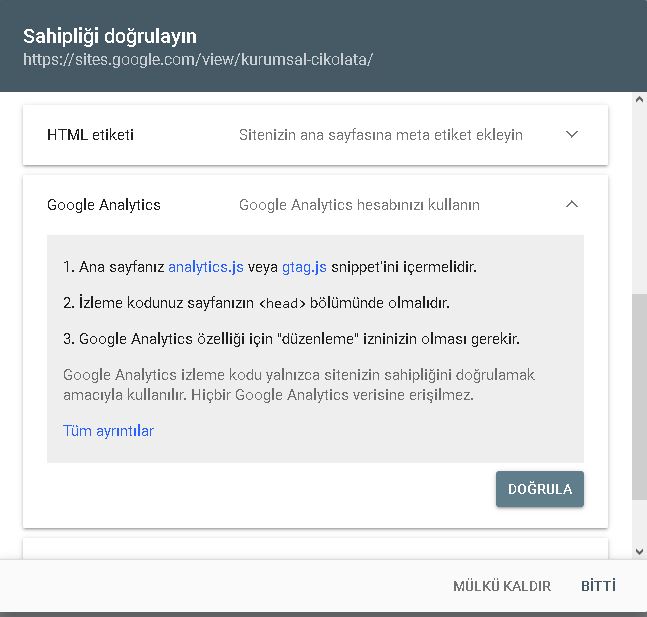Click the vertical scrollbar thumb
This screenshot has height=617, width=647.
pyautogui.click(x=639, y=395)
